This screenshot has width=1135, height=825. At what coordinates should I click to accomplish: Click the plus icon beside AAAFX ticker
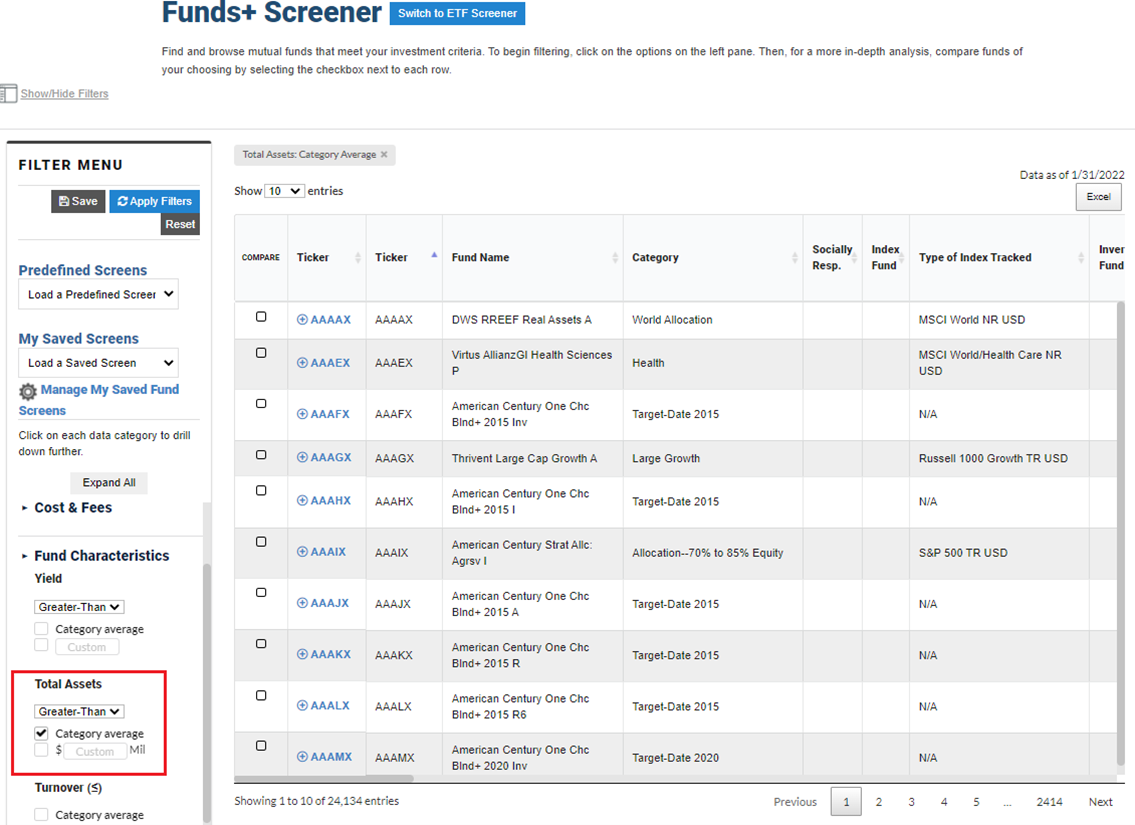coord(303,414)
